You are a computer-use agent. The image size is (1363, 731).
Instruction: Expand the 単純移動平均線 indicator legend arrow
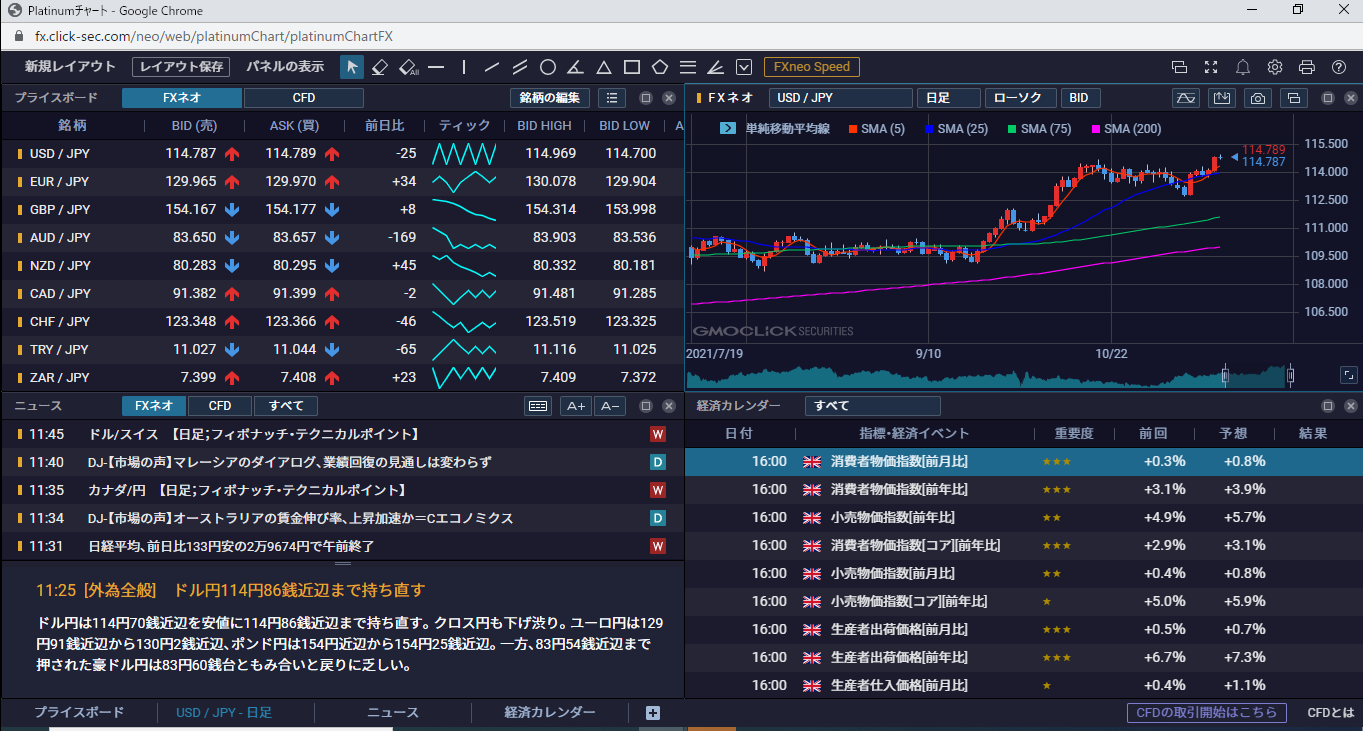click(729, 129)
